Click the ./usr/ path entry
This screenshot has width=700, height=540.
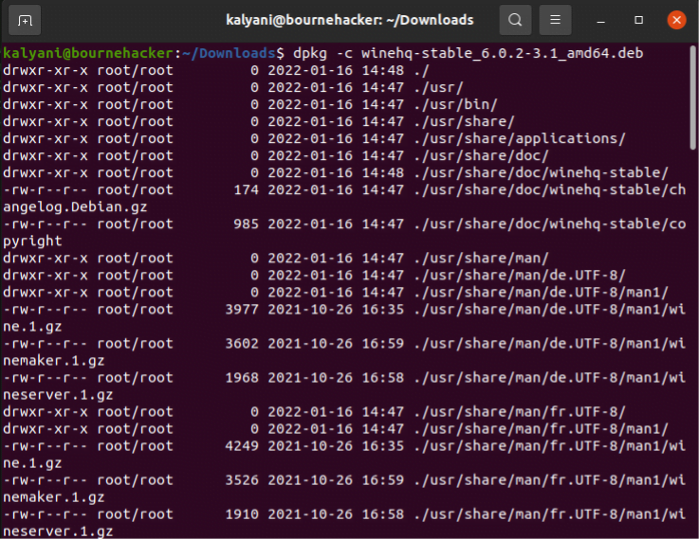tap(438, 87)
